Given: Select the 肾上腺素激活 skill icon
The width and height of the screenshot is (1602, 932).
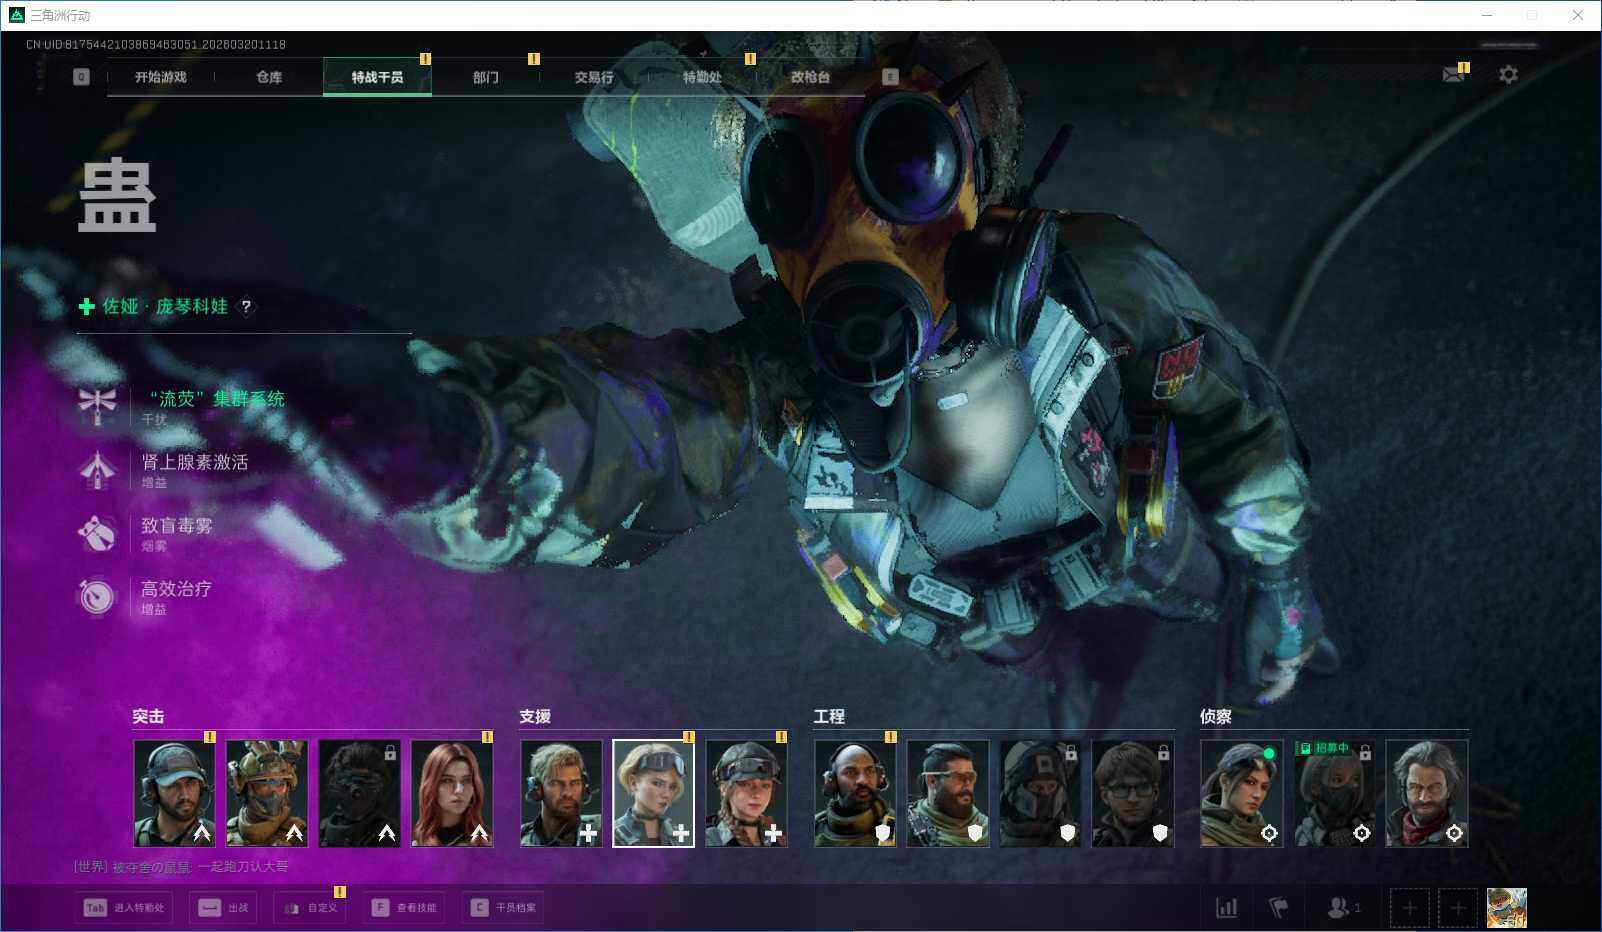Looking at the screenshot, I should point(97,470).
